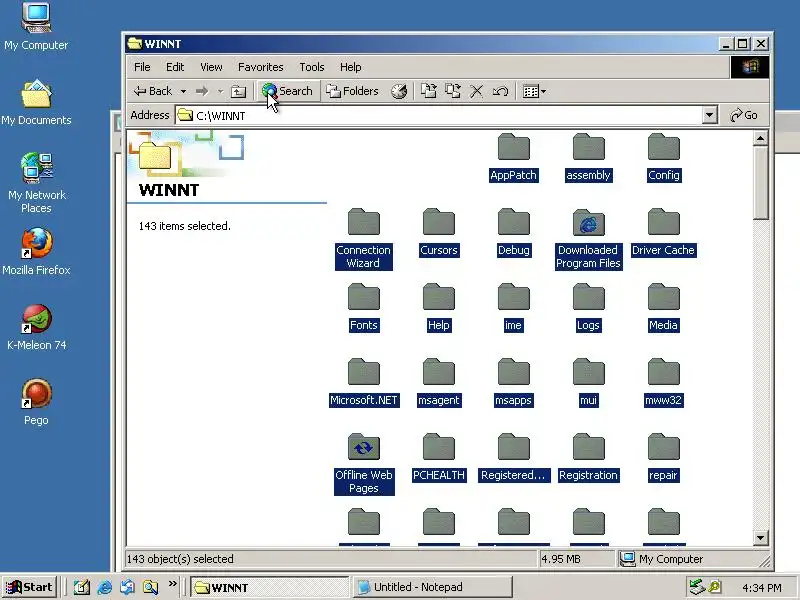800x600 pixels.
Task: Switch to Untitled - Notepad taskbar button
Action: (x=432, y=587)
